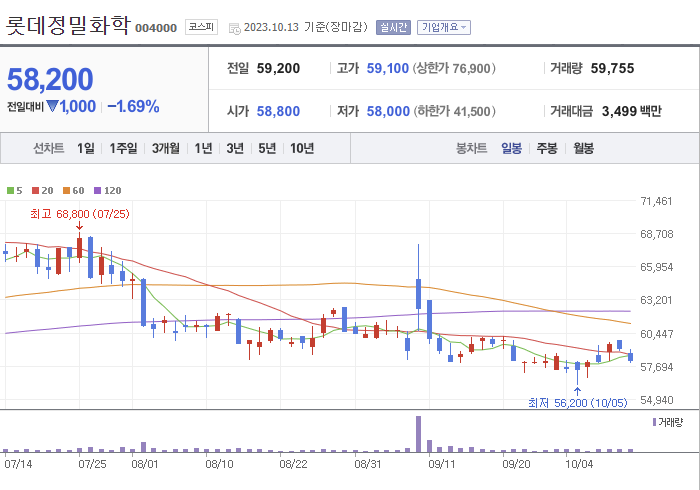Click the calendar icon before the date

tap(234, 29)
